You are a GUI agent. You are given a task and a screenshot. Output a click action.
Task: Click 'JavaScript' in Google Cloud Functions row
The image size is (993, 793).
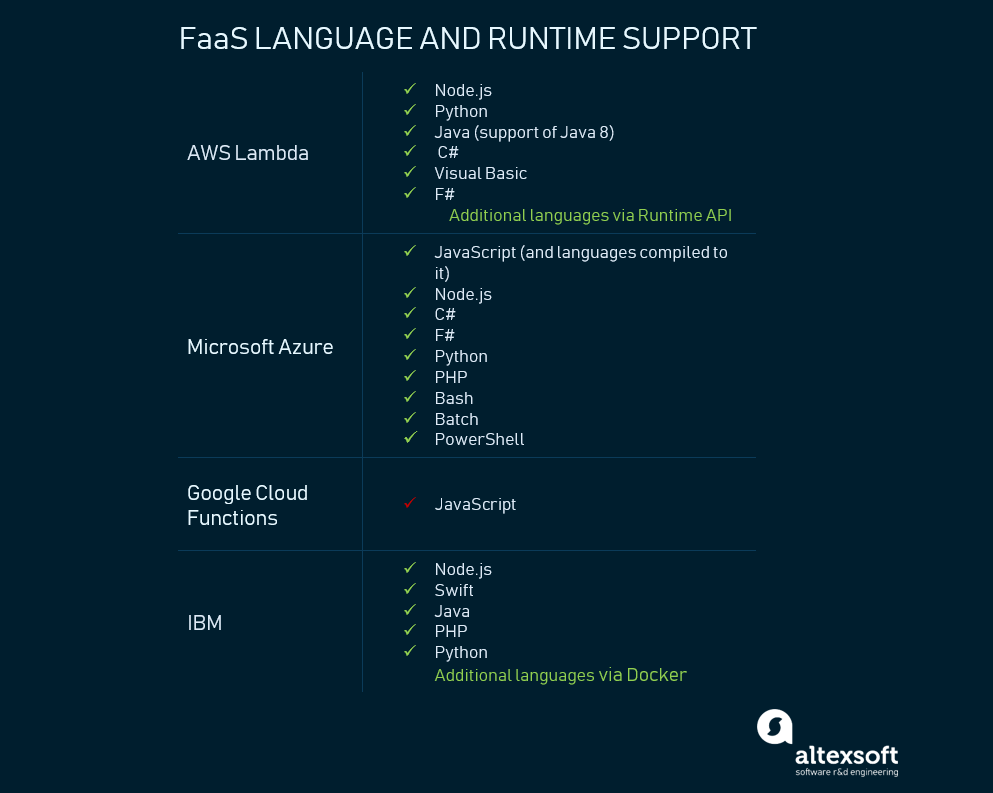(x=475, y=504)
